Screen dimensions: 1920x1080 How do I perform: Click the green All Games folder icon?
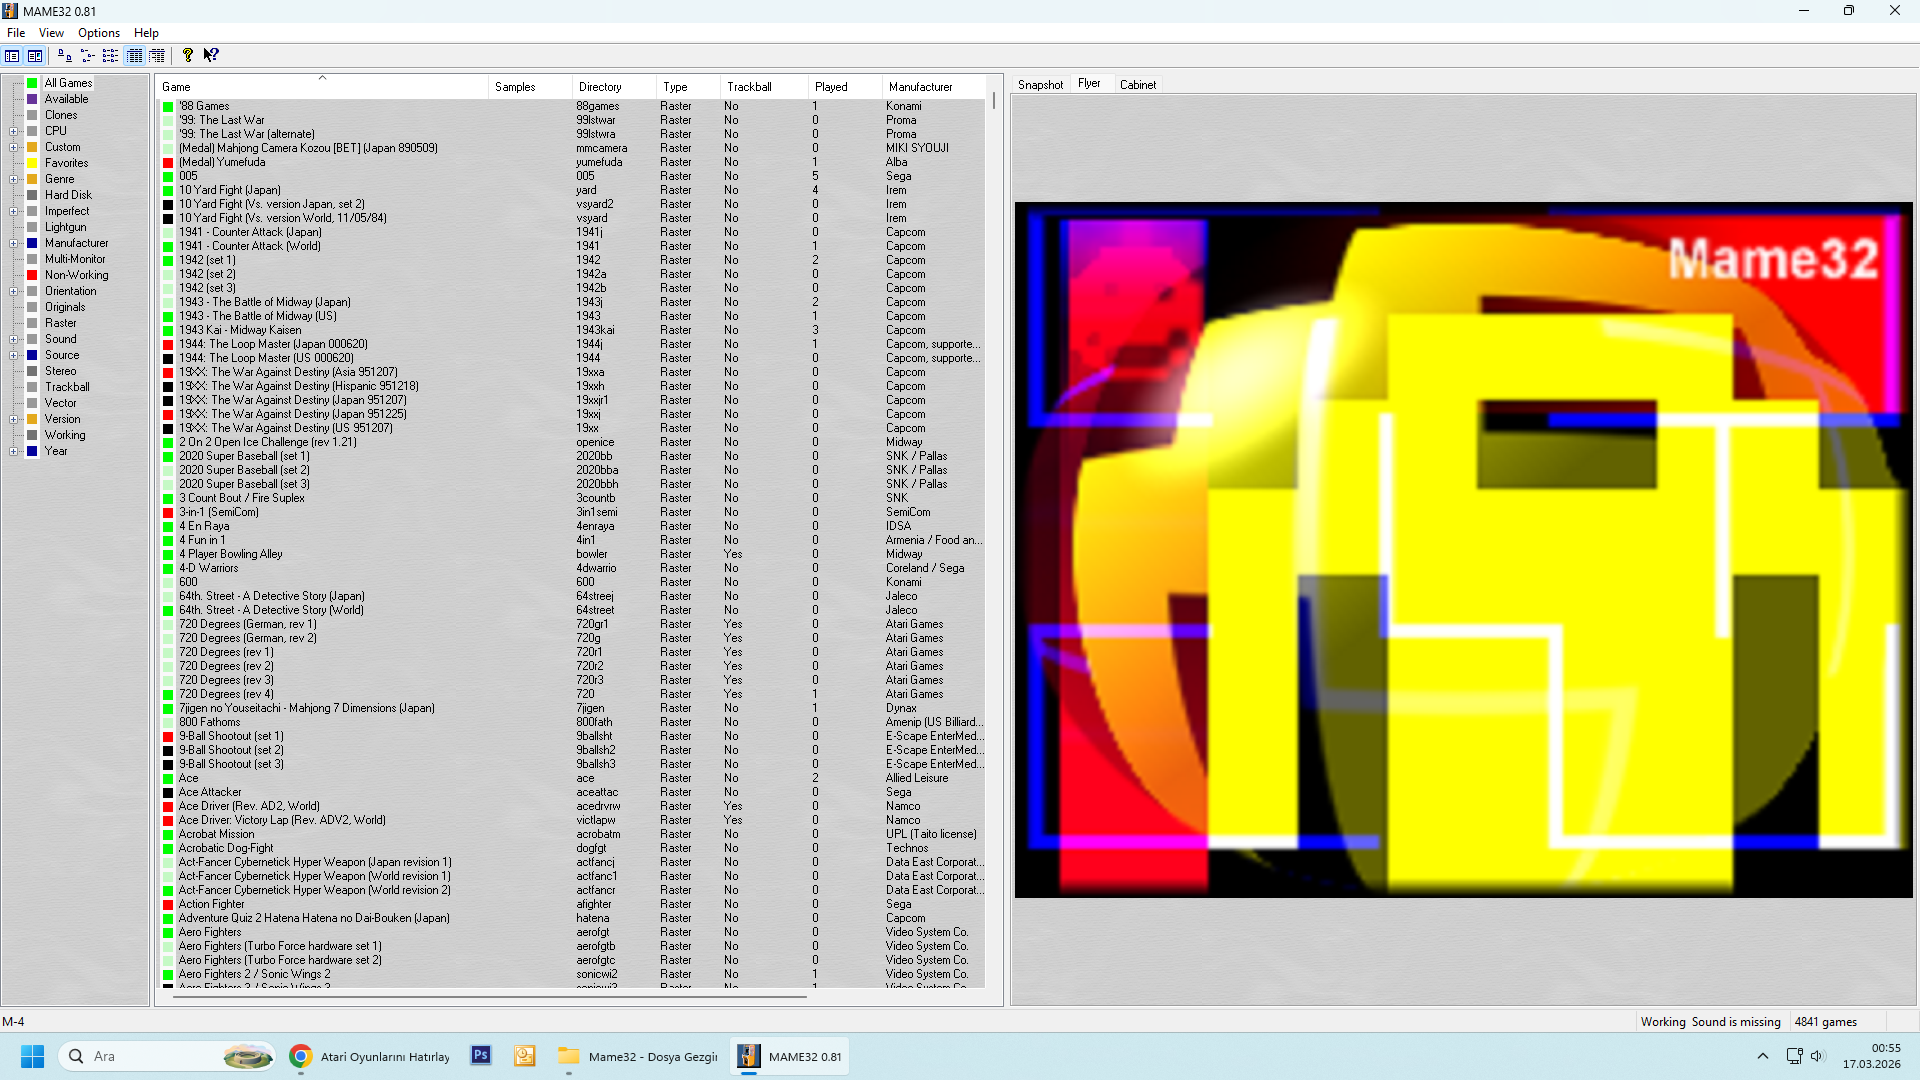[32, 83]
